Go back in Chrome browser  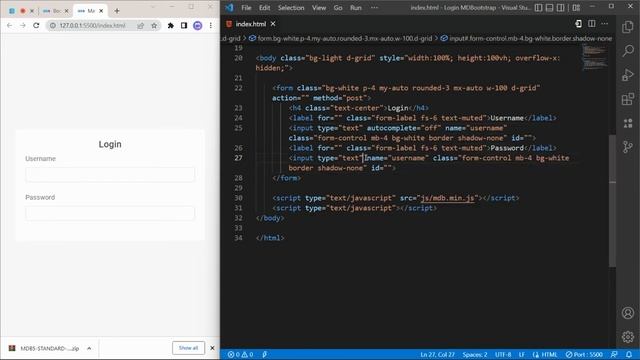click(9, 25)
